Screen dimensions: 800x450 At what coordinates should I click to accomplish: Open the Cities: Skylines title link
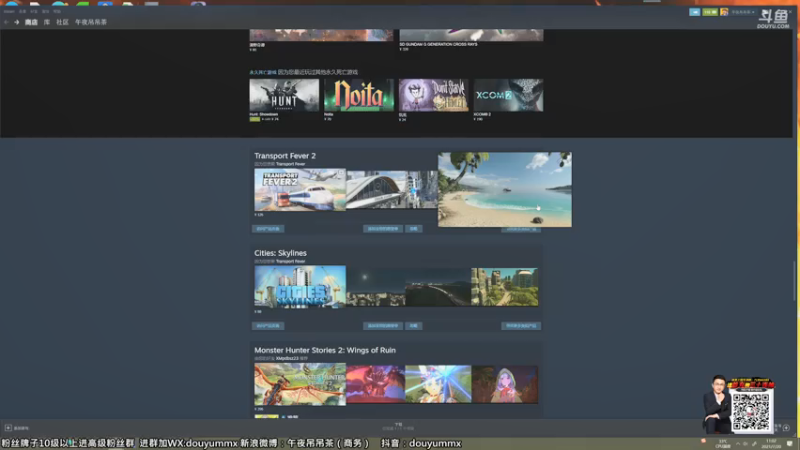pyautogui.click(x=280, y=253)
